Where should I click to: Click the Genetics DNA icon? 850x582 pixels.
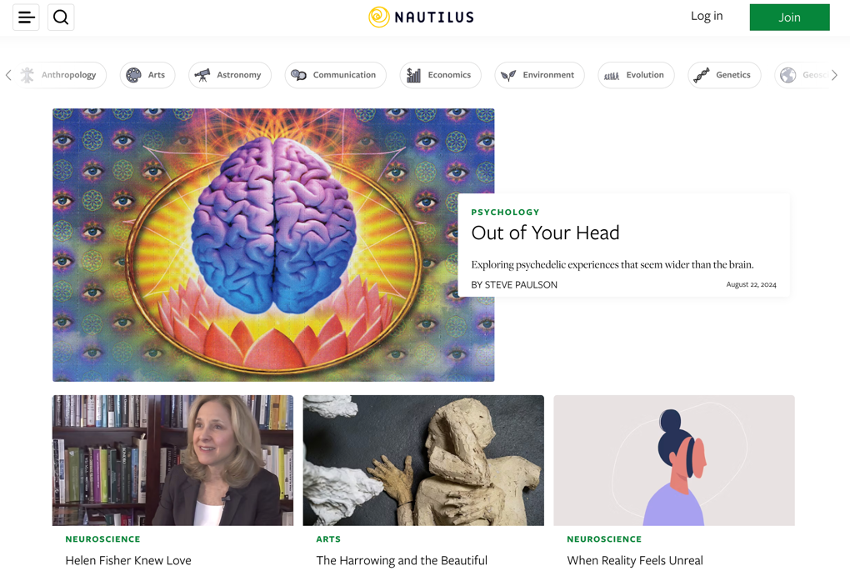point(701,75)
